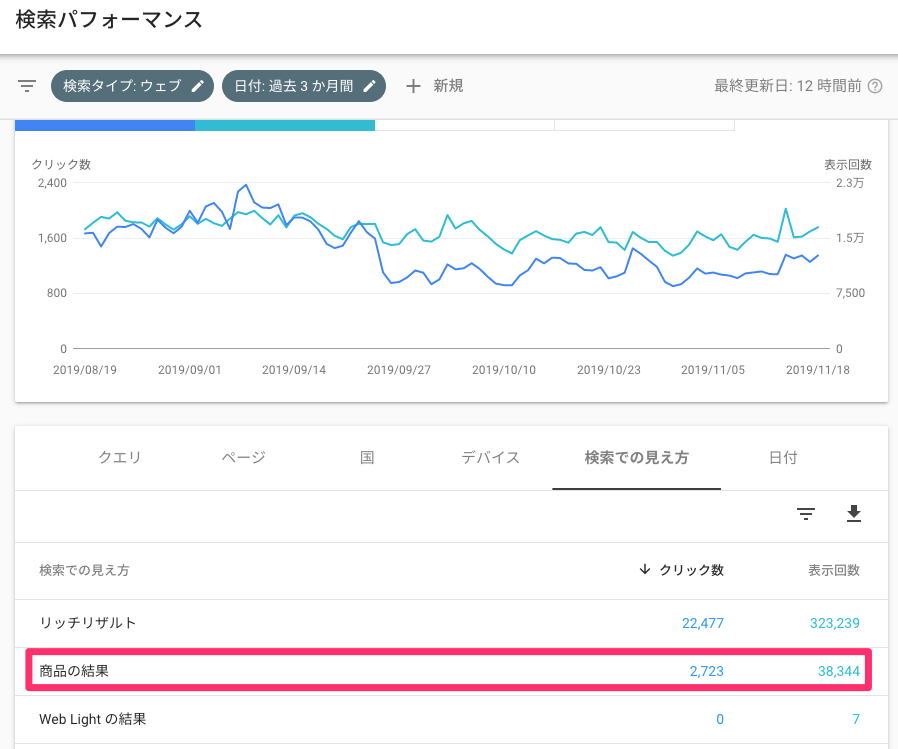Viewport: 898px width, 749px height.
Task: Click chart date label 2019/08/19
Action: [85, 370]
